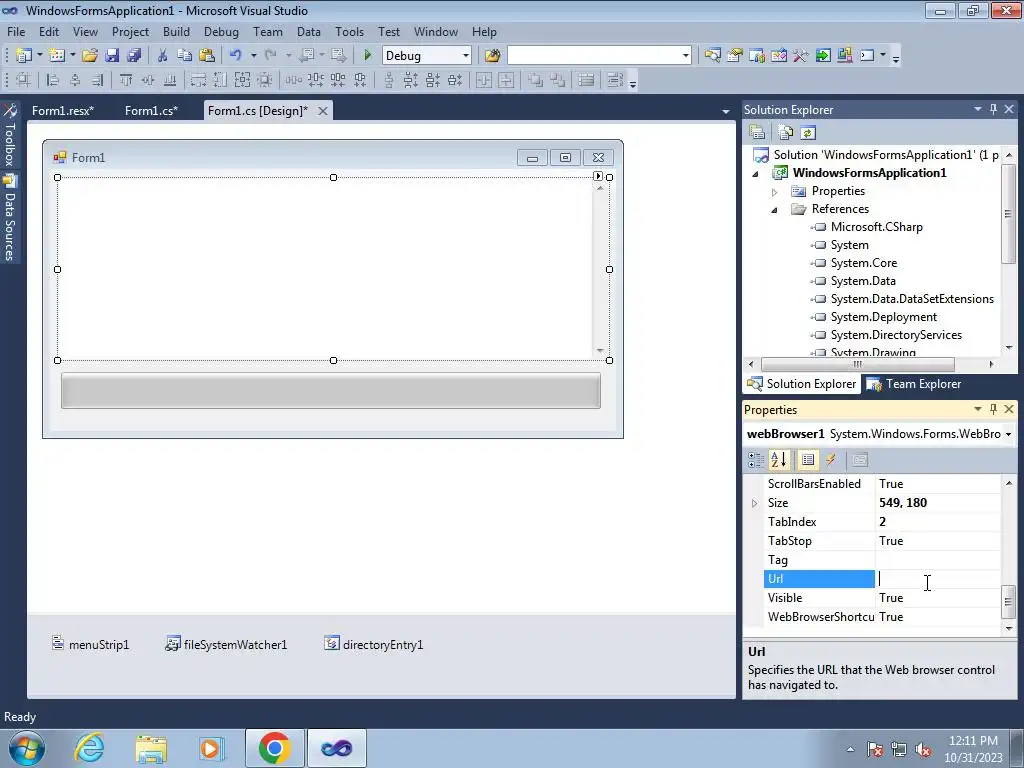The width and height of the screenshot is (1024, 768).
Task: Click the Copy toolbar icon
Action: click(185, 56)
